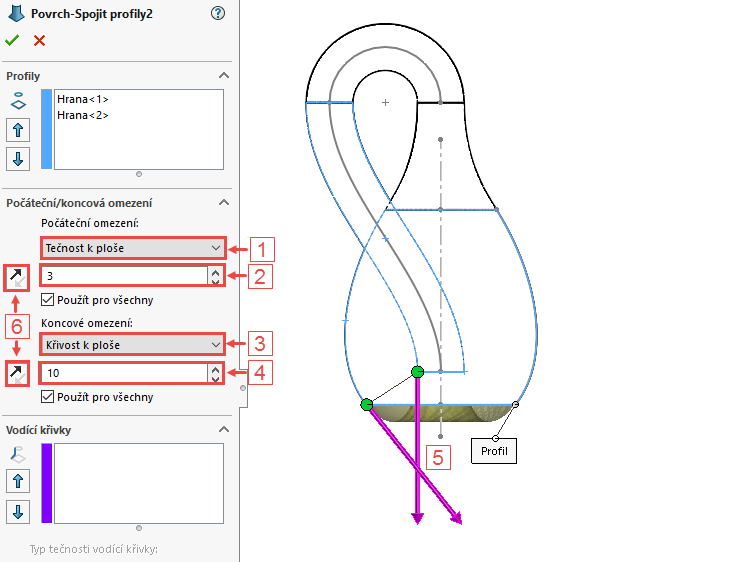Open help for Povrch-Spojit profily2
Screen dimensions: 750x562
pos(218,13)
